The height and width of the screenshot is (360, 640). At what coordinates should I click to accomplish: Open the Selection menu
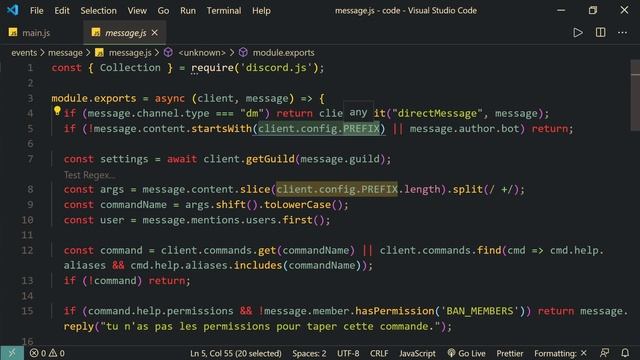pos(98,11)
